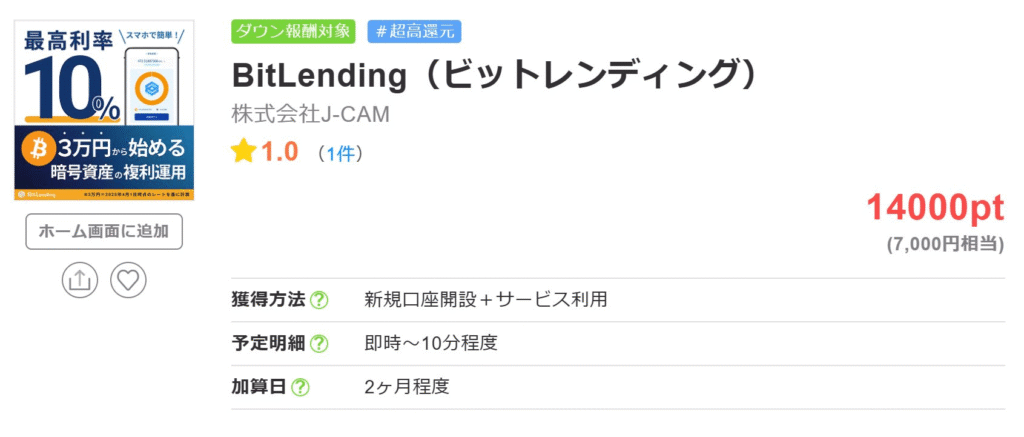Screen dimensions: 1024x437
Task: Open help icon beside 予定明細
Action: (x=319, y=343)
